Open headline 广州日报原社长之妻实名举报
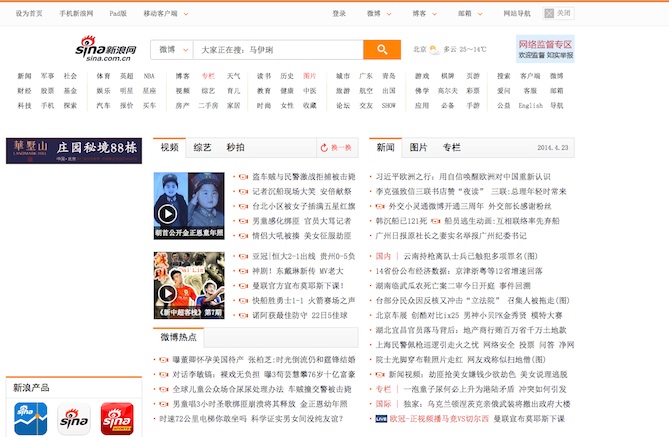 tap(451, 236)
